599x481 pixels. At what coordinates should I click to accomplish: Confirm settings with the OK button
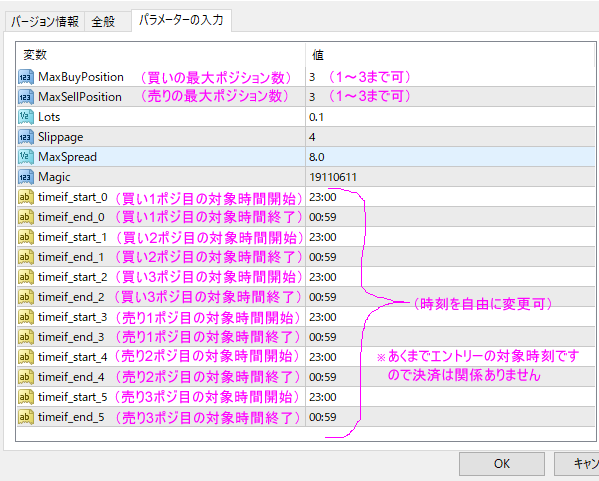pos(502,464)
